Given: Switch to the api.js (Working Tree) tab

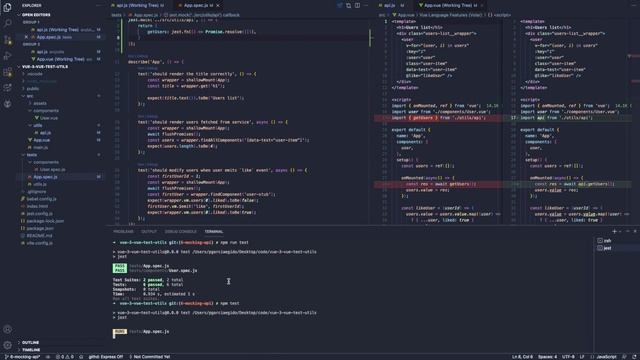Looking at the screenshot, I should coord(138,5).
